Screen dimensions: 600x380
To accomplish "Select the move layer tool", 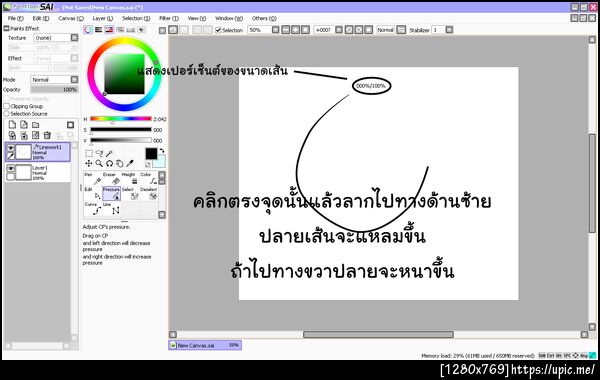I will [89, 163].
